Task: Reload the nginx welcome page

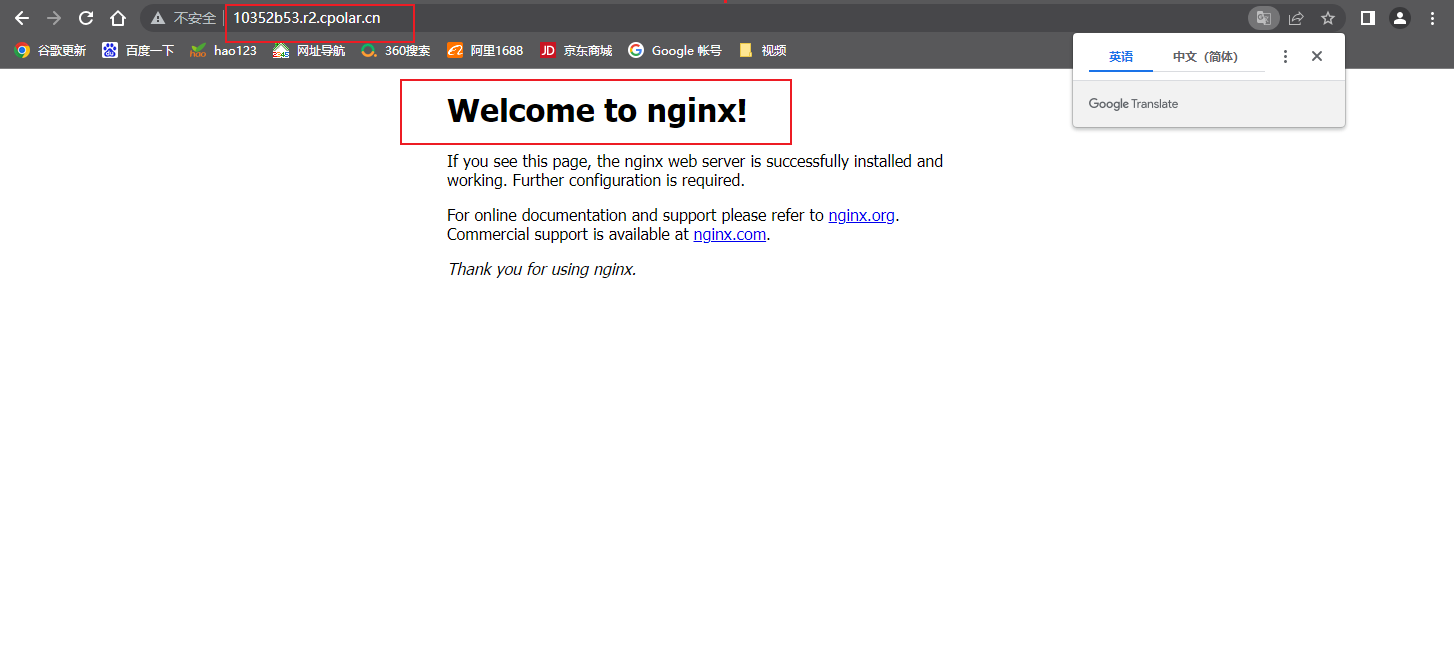Action: pyautogui.click(x=86, y=18)
